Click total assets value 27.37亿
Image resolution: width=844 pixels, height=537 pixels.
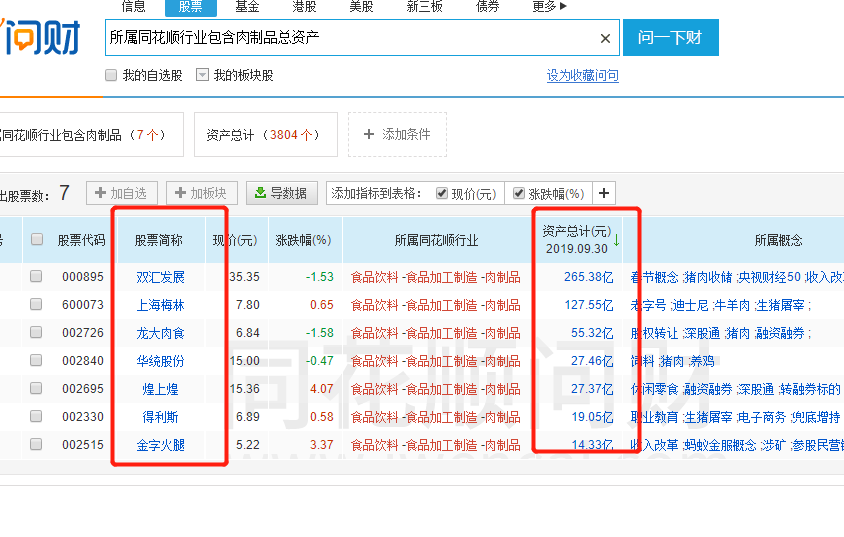[x=592, y=389]
